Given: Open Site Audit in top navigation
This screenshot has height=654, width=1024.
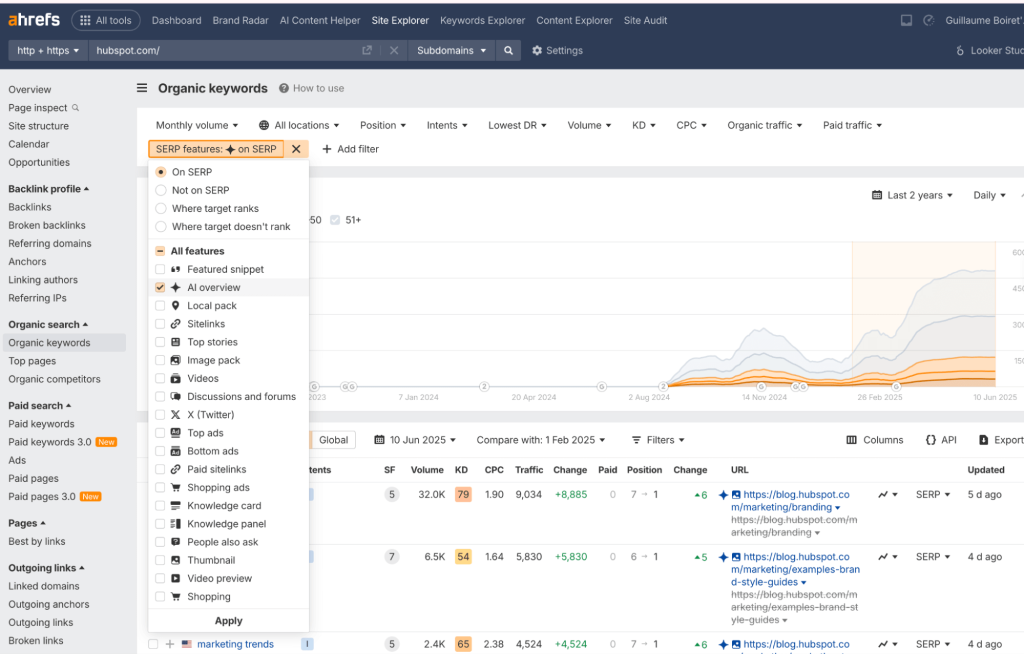Looking at the screenshot, I should click(x=645, y=20).
